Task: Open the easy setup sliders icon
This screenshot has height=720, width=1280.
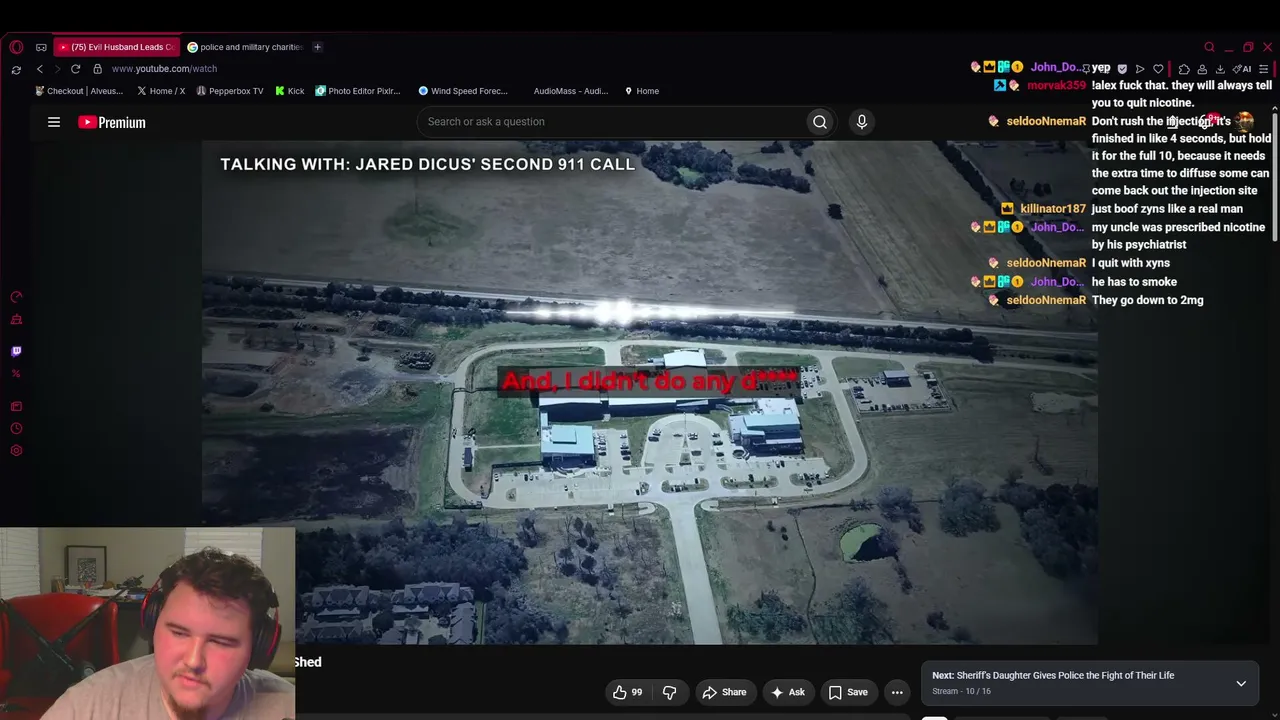Action: point(1264,69)
